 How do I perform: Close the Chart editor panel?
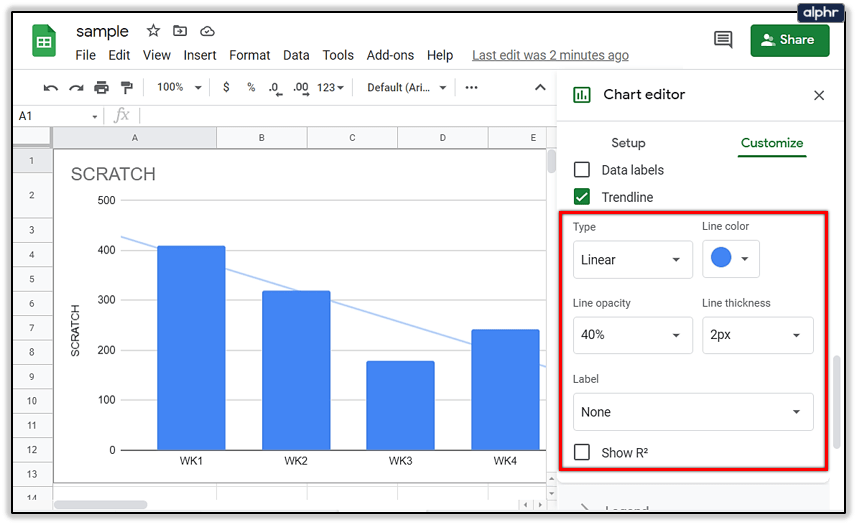[819, 96]
